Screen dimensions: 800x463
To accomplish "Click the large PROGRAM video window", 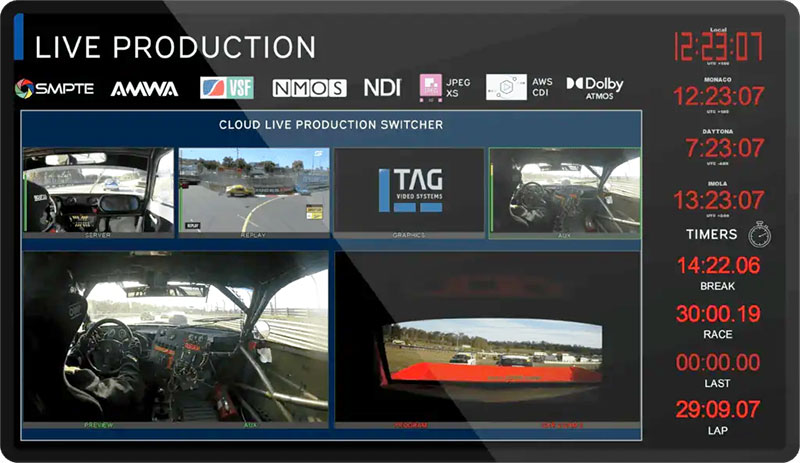I will [488, 337].
